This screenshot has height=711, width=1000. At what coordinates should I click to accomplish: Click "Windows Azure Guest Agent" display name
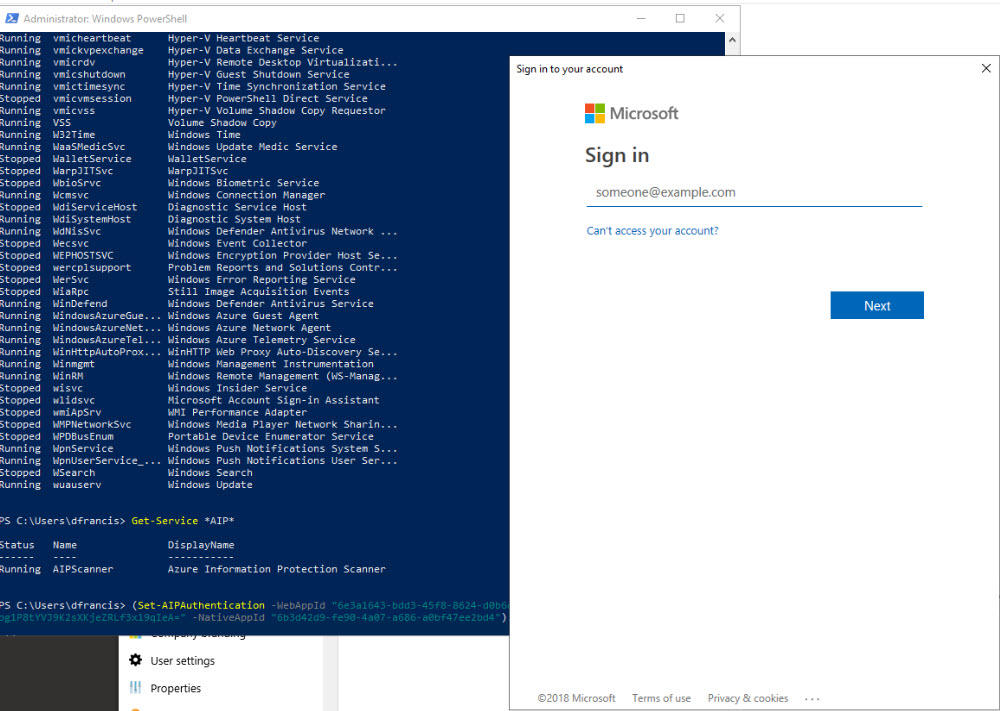point(244,316)
